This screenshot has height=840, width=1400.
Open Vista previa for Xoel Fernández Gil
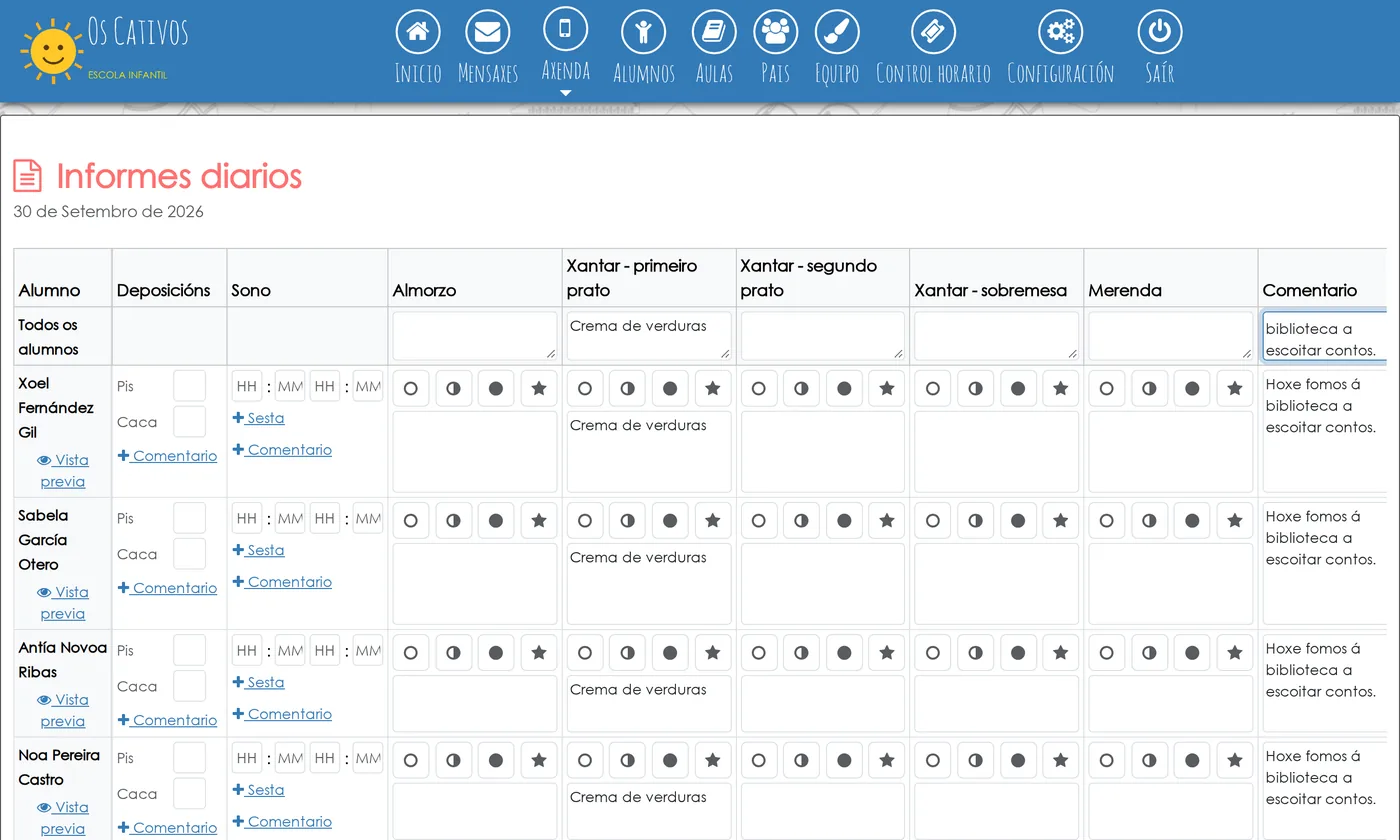click(x=63, y=470)
